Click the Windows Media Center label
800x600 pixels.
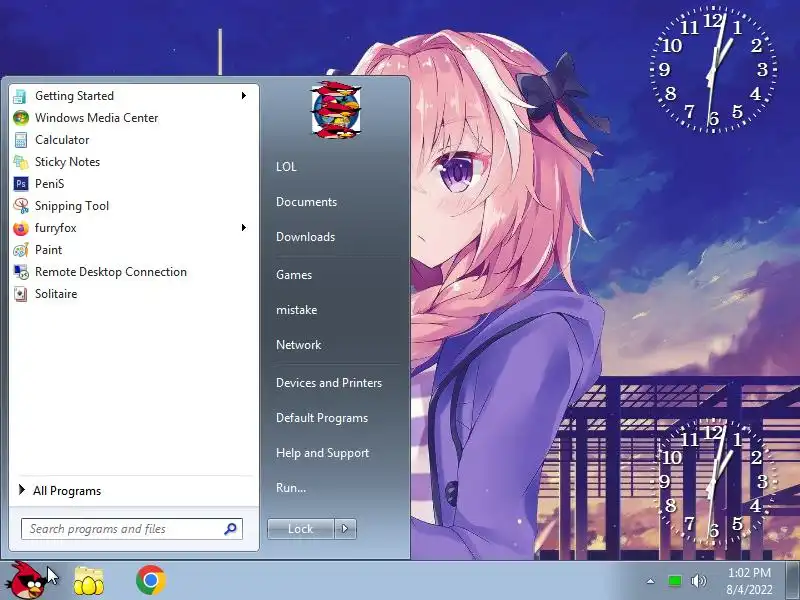96,118
